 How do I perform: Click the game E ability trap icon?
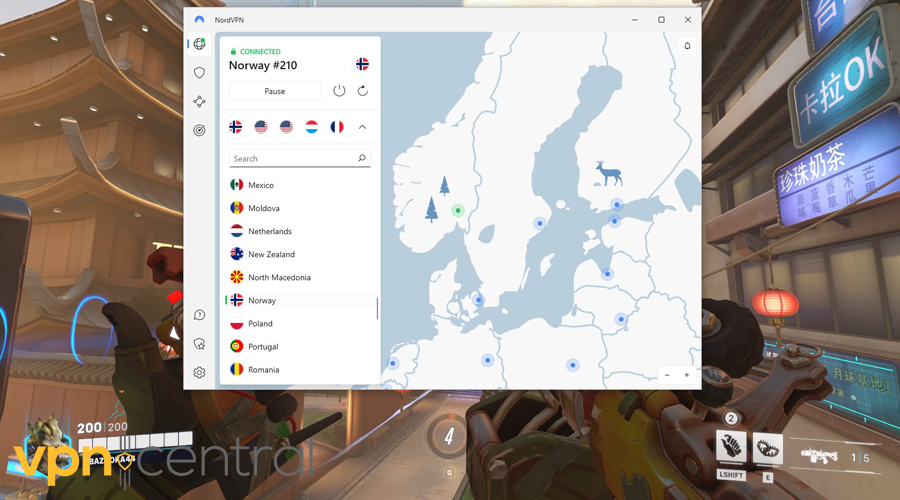click(767, 447)
